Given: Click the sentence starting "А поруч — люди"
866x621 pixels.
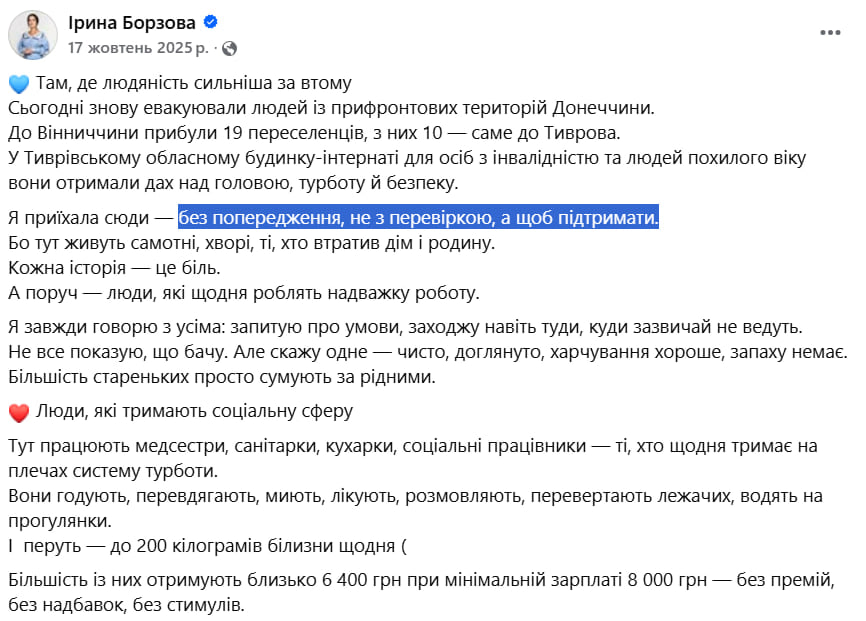Looking at the screenshot, I should [x=244, y=293].
